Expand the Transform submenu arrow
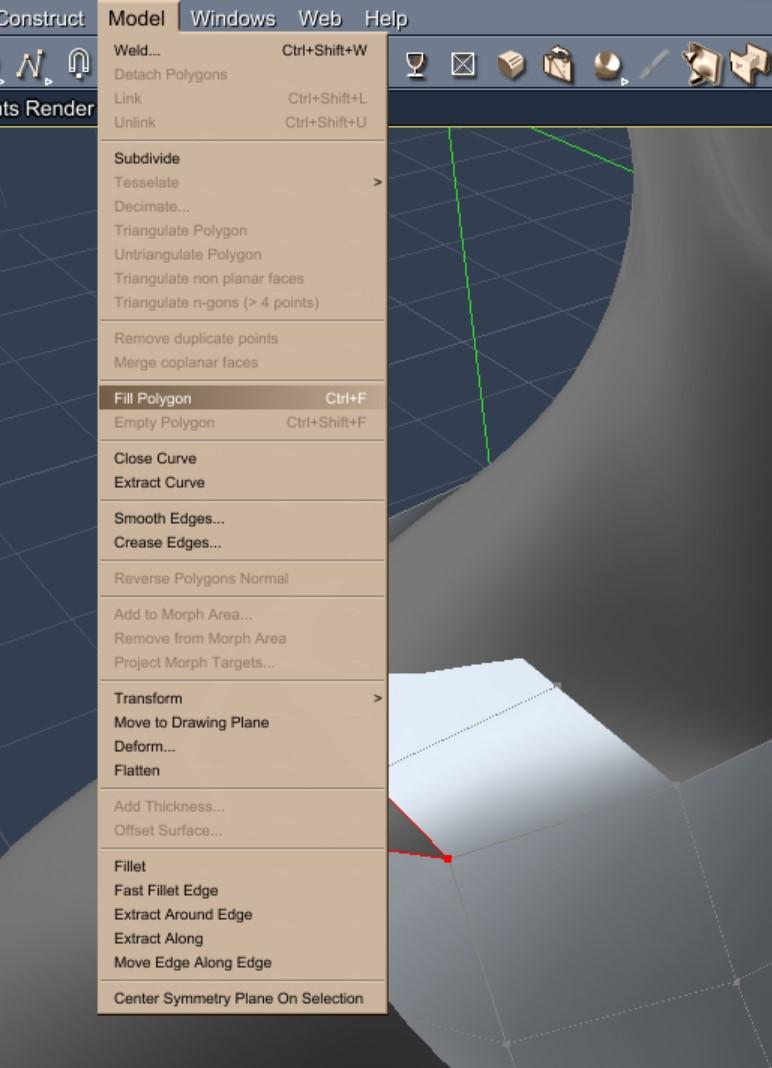Viewport: 772px width, 1068px height. click(x=377, y=698)
